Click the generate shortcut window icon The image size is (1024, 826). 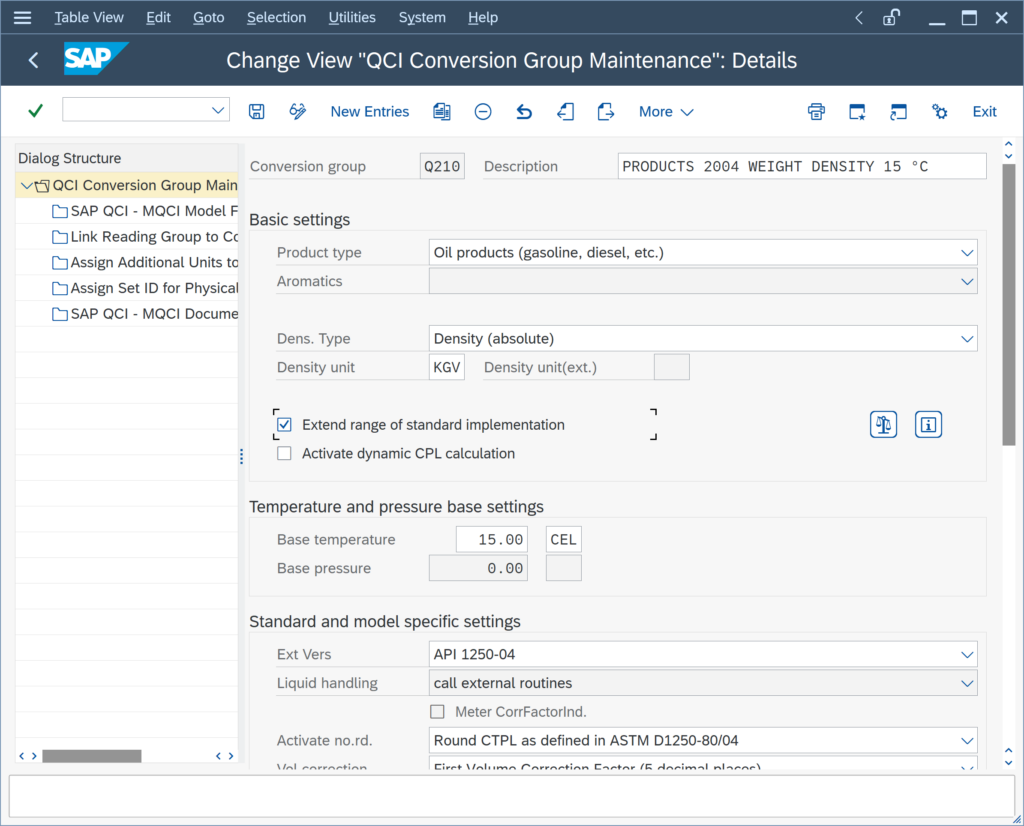(x=899, y=112)
